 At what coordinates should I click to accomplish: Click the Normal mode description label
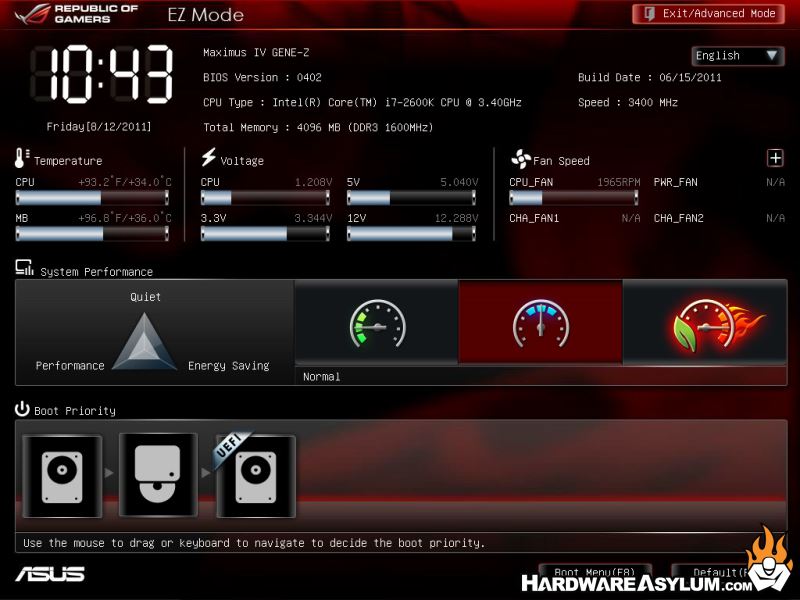[x=321, y=377]
